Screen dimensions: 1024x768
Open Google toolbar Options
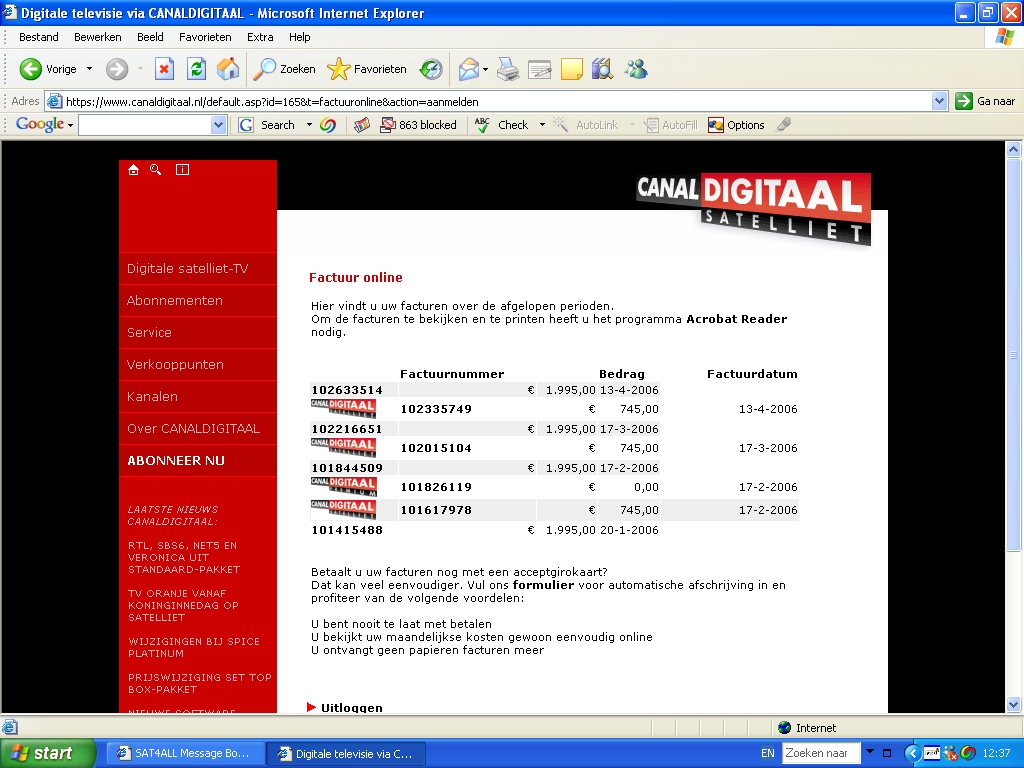pos(736,125)
